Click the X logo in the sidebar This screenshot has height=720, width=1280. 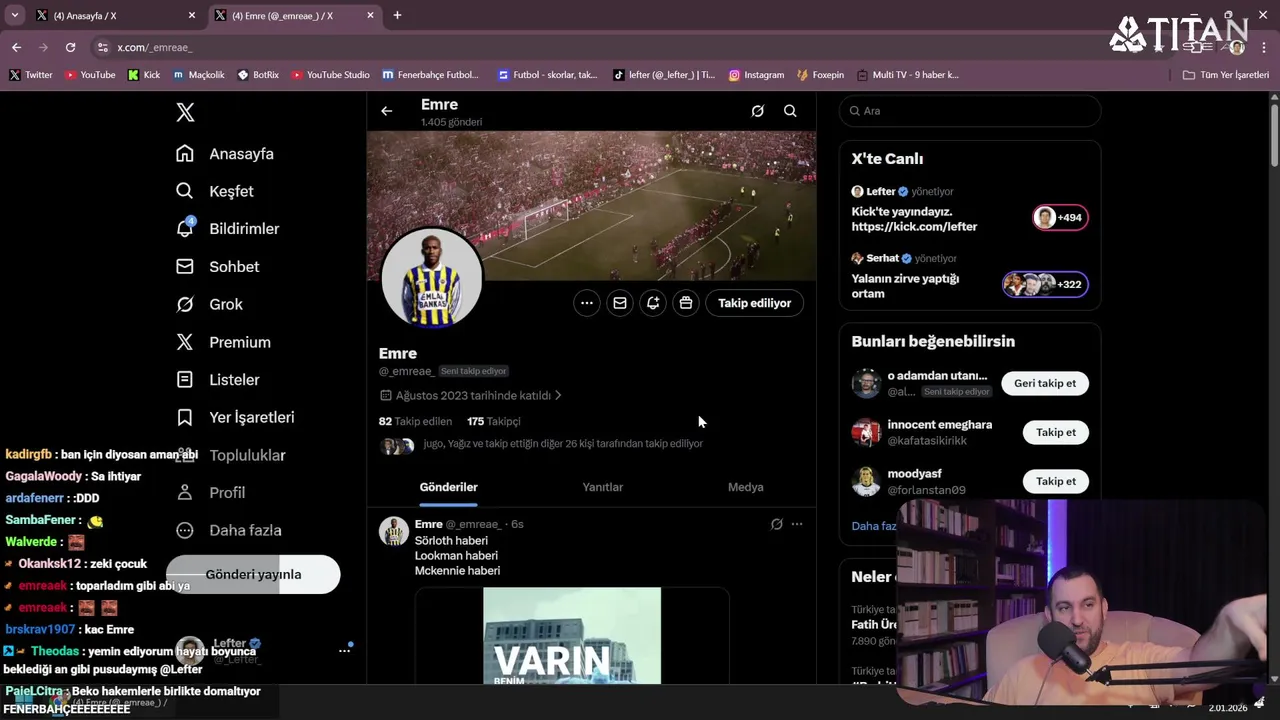point(185,112)
